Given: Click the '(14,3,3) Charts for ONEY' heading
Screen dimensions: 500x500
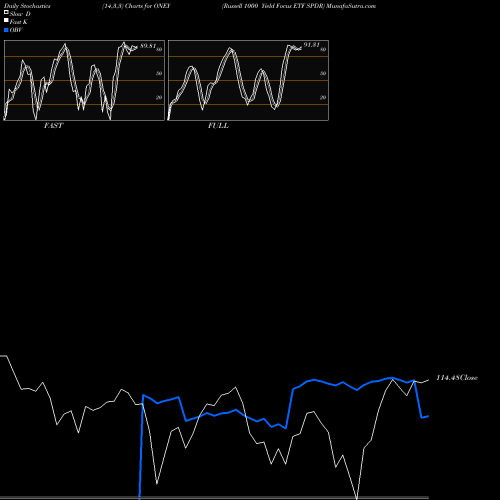Looking at the screenshot, I should point(136,6).
